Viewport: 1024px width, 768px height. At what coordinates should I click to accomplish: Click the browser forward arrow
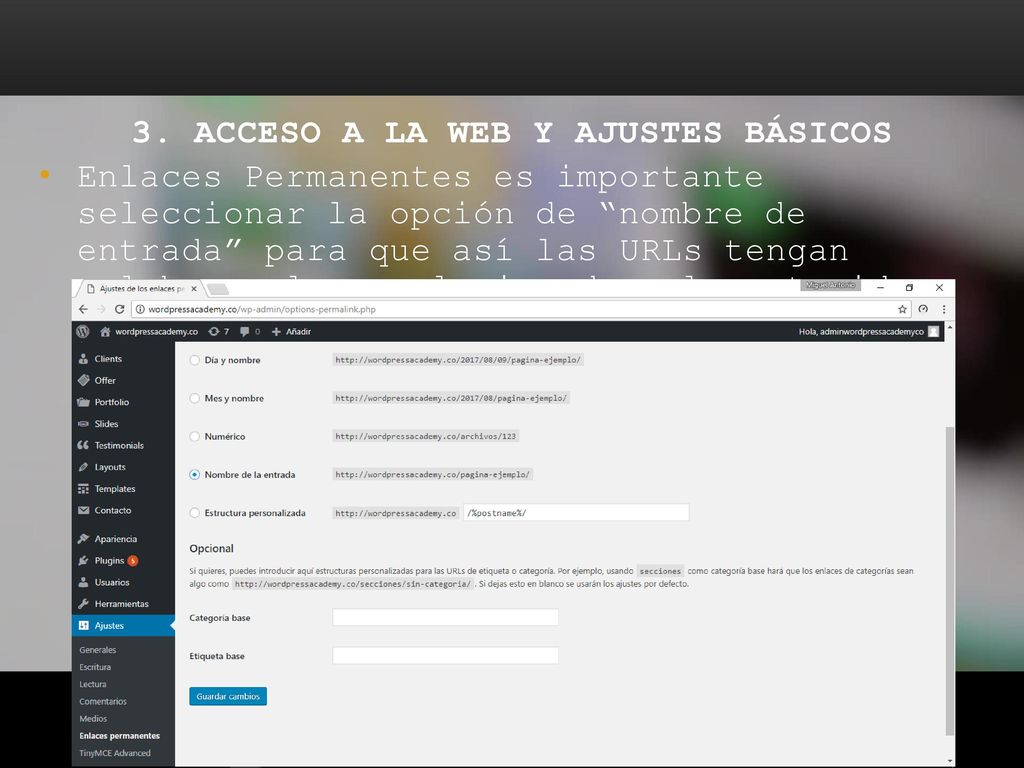point(101,309)
